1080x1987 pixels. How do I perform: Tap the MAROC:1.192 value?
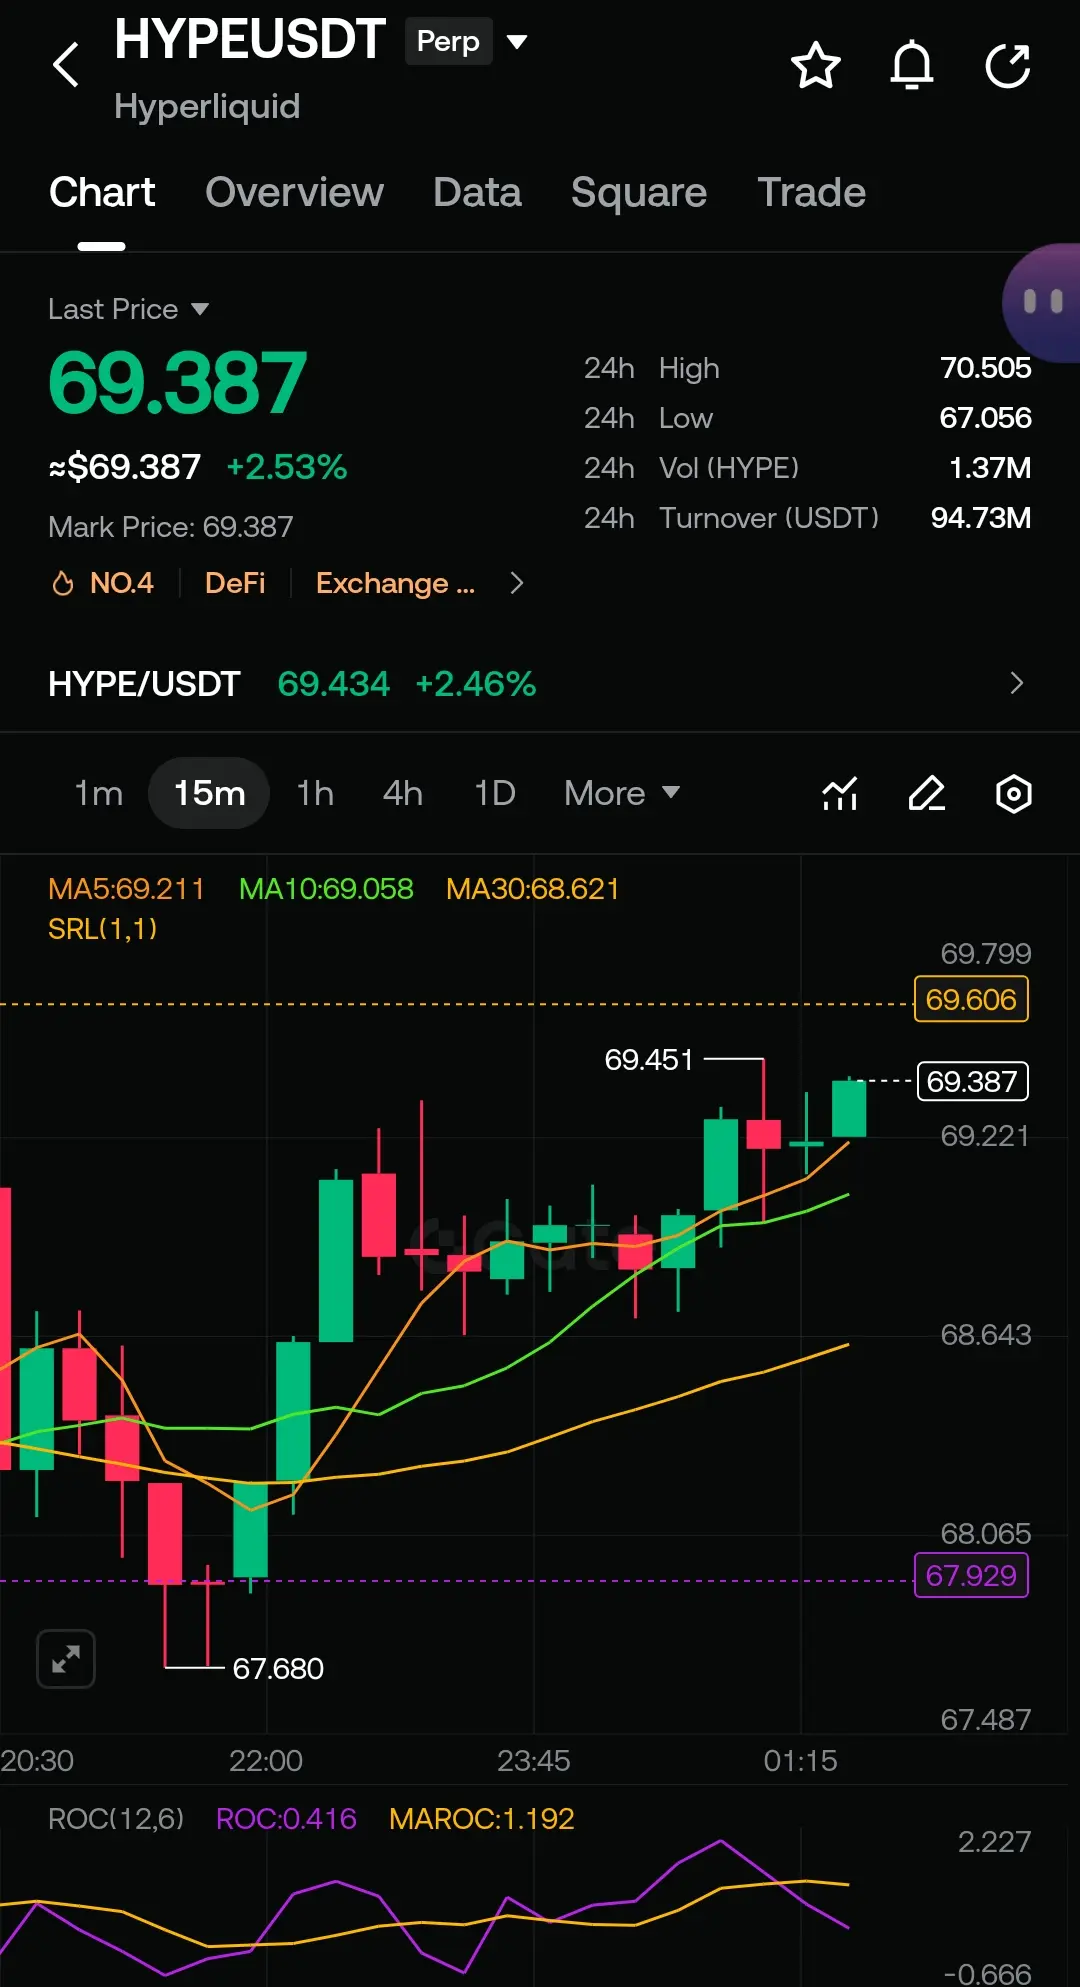pos(482,1818)
